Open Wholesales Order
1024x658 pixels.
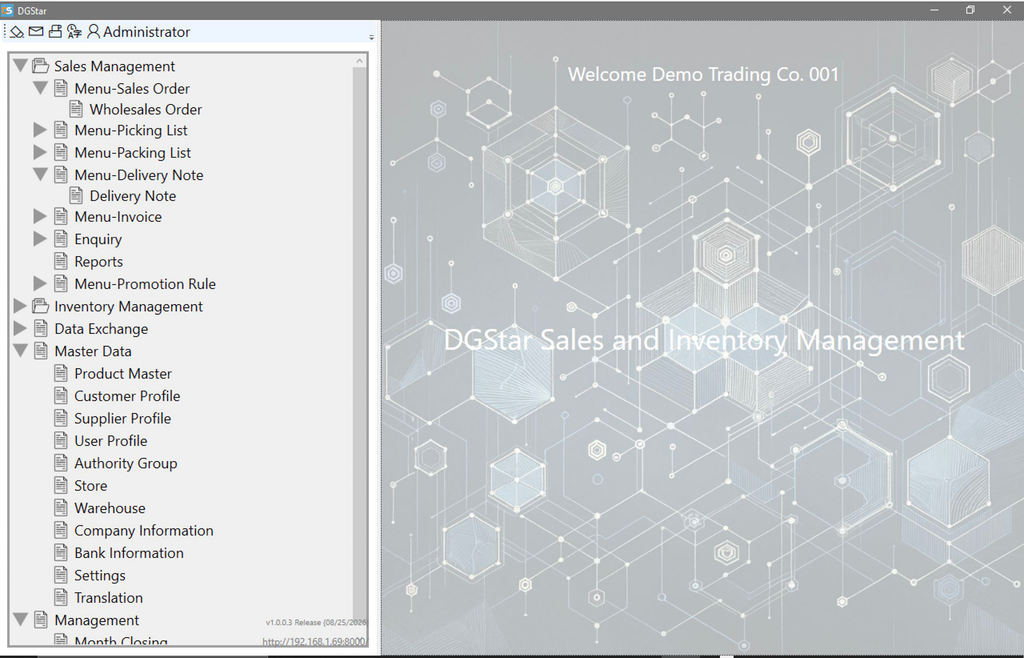(x=146, y=109)
